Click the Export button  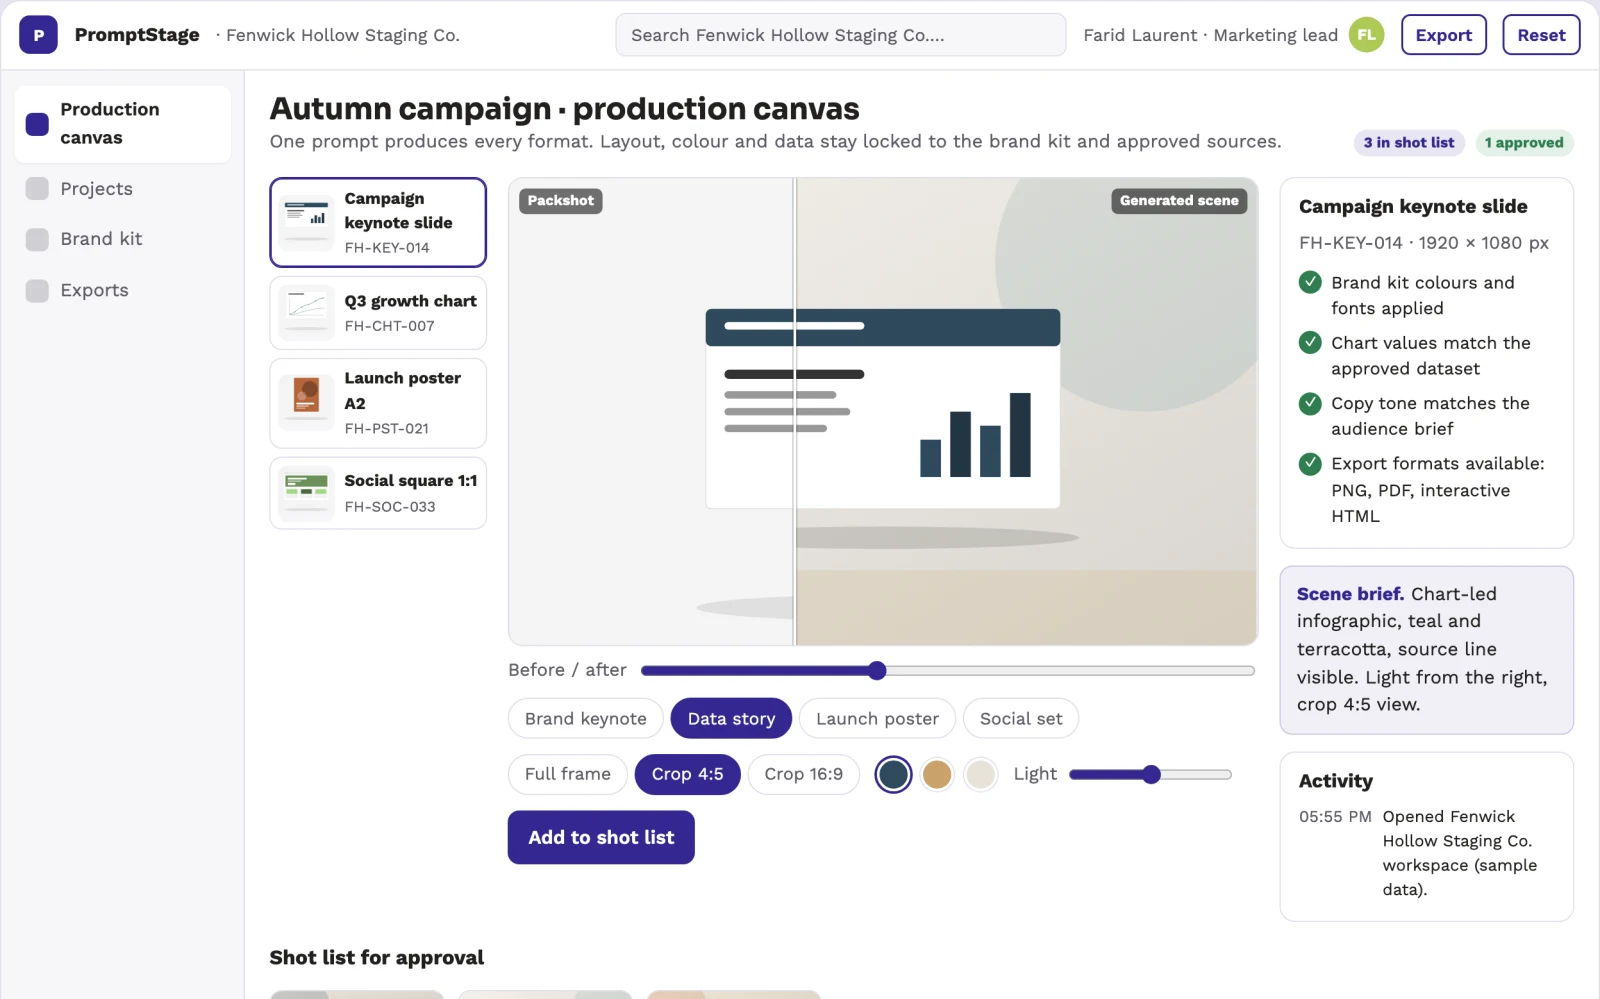pos(1444,35)
